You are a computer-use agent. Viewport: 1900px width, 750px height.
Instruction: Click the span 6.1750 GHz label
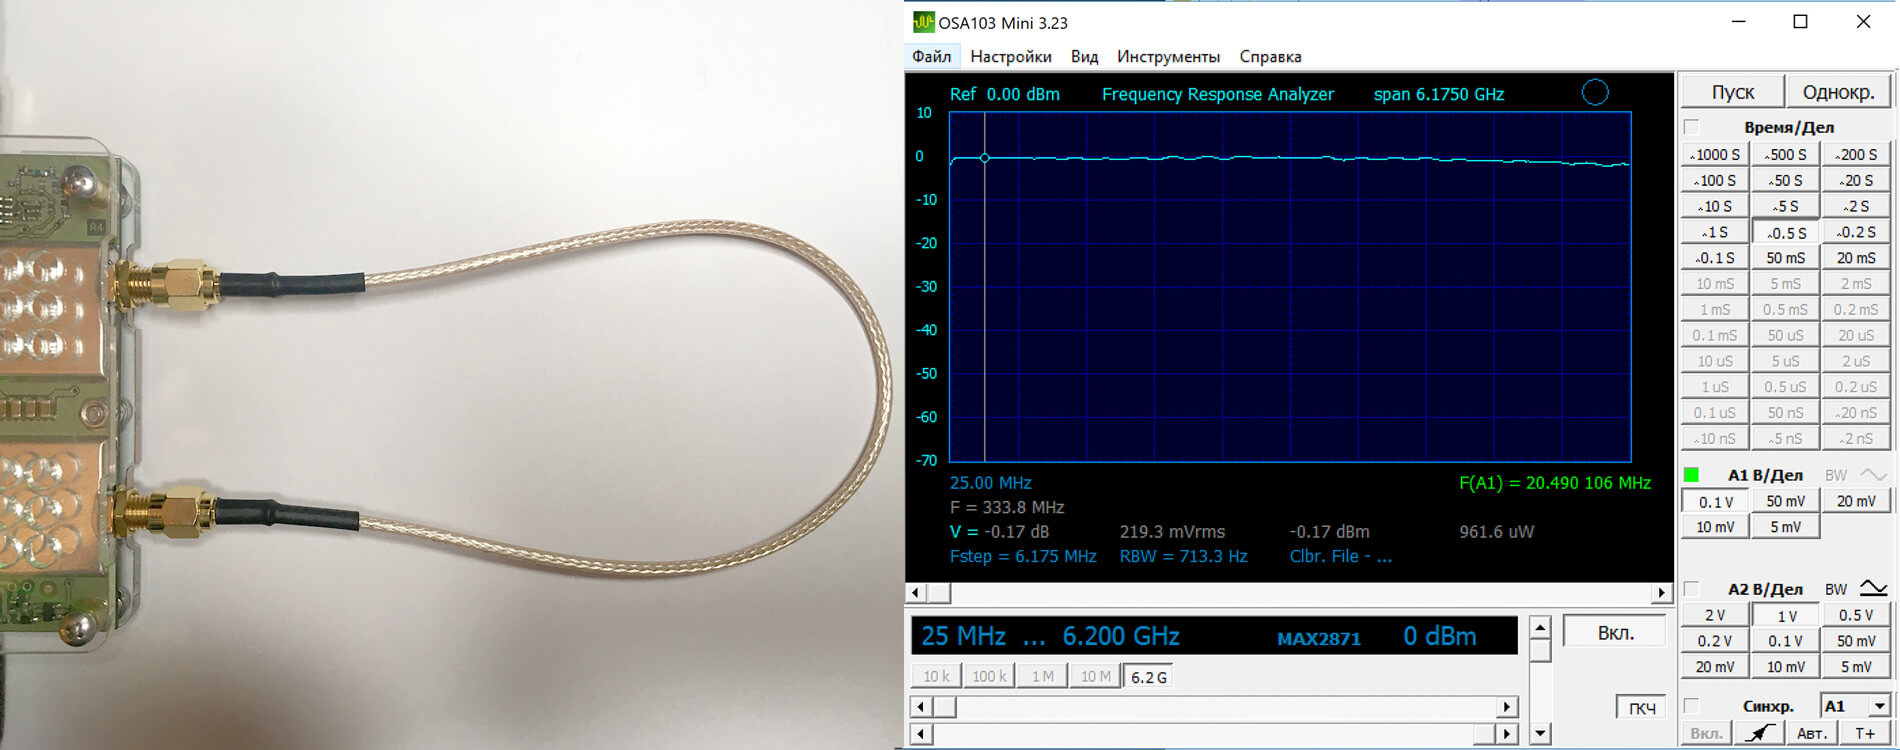pos(1439,94)
